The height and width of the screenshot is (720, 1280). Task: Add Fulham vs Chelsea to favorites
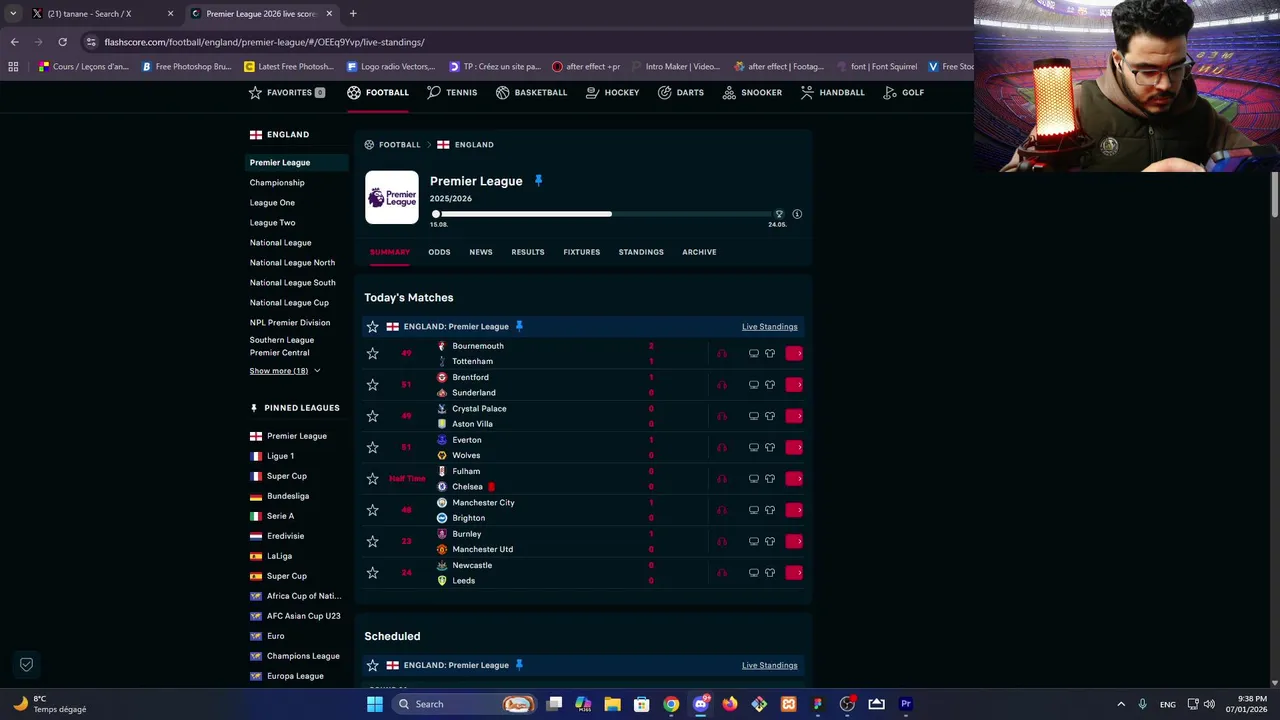372,479
